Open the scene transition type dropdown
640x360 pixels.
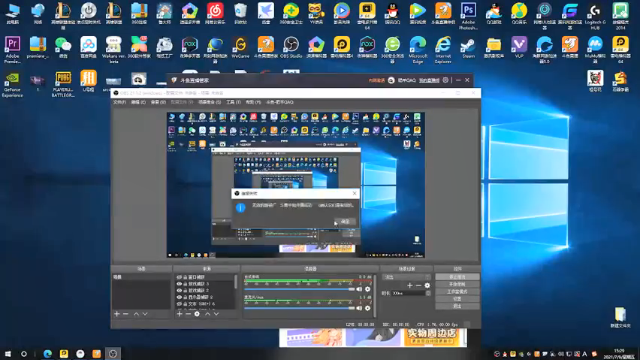point(407,277)
